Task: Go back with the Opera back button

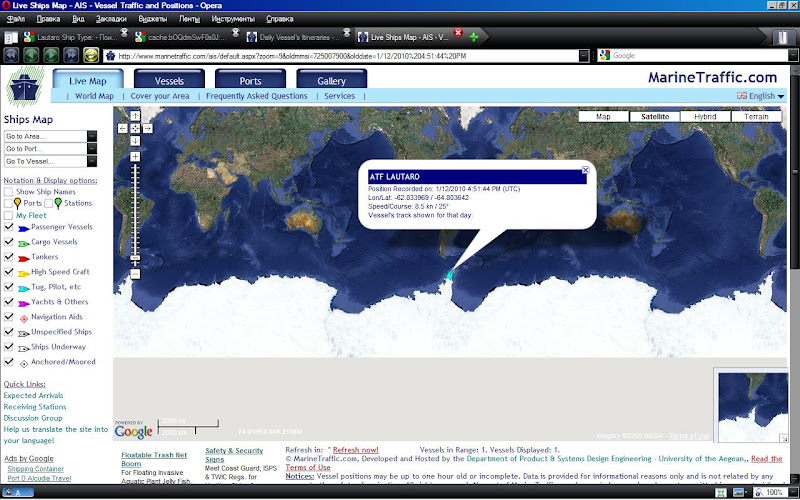Action: click(31, 55)
